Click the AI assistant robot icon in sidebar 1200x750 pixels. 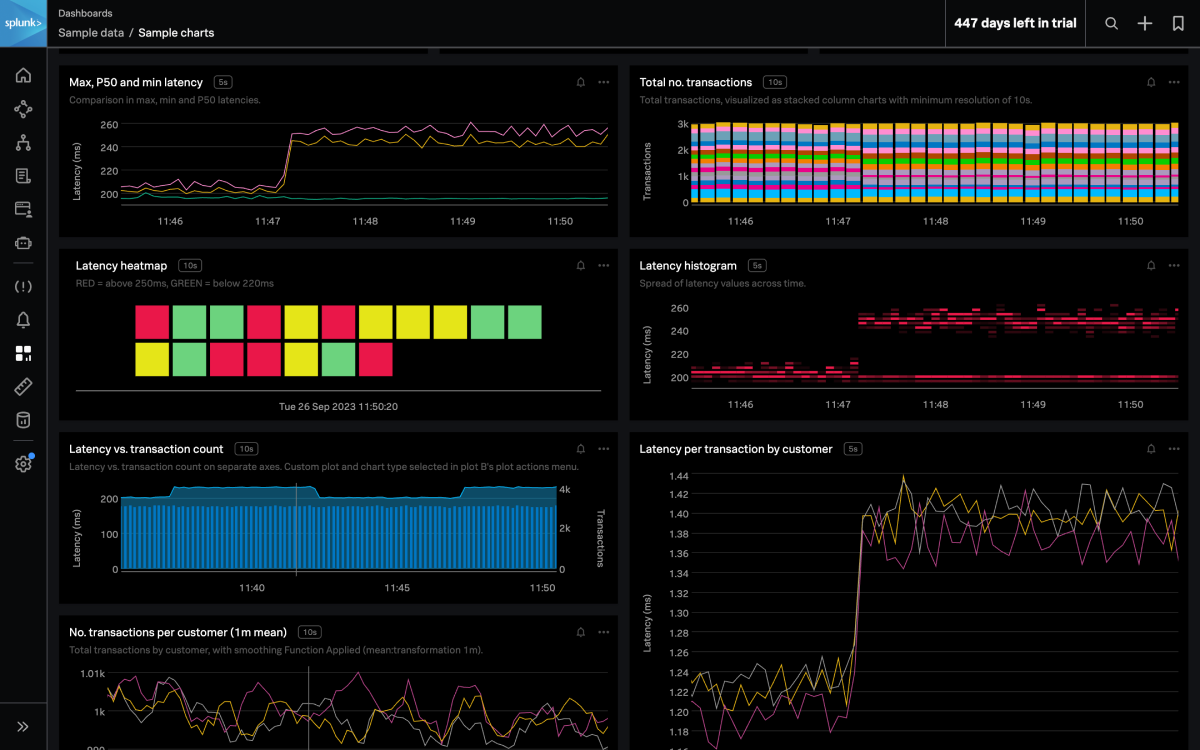pos(23,242)
